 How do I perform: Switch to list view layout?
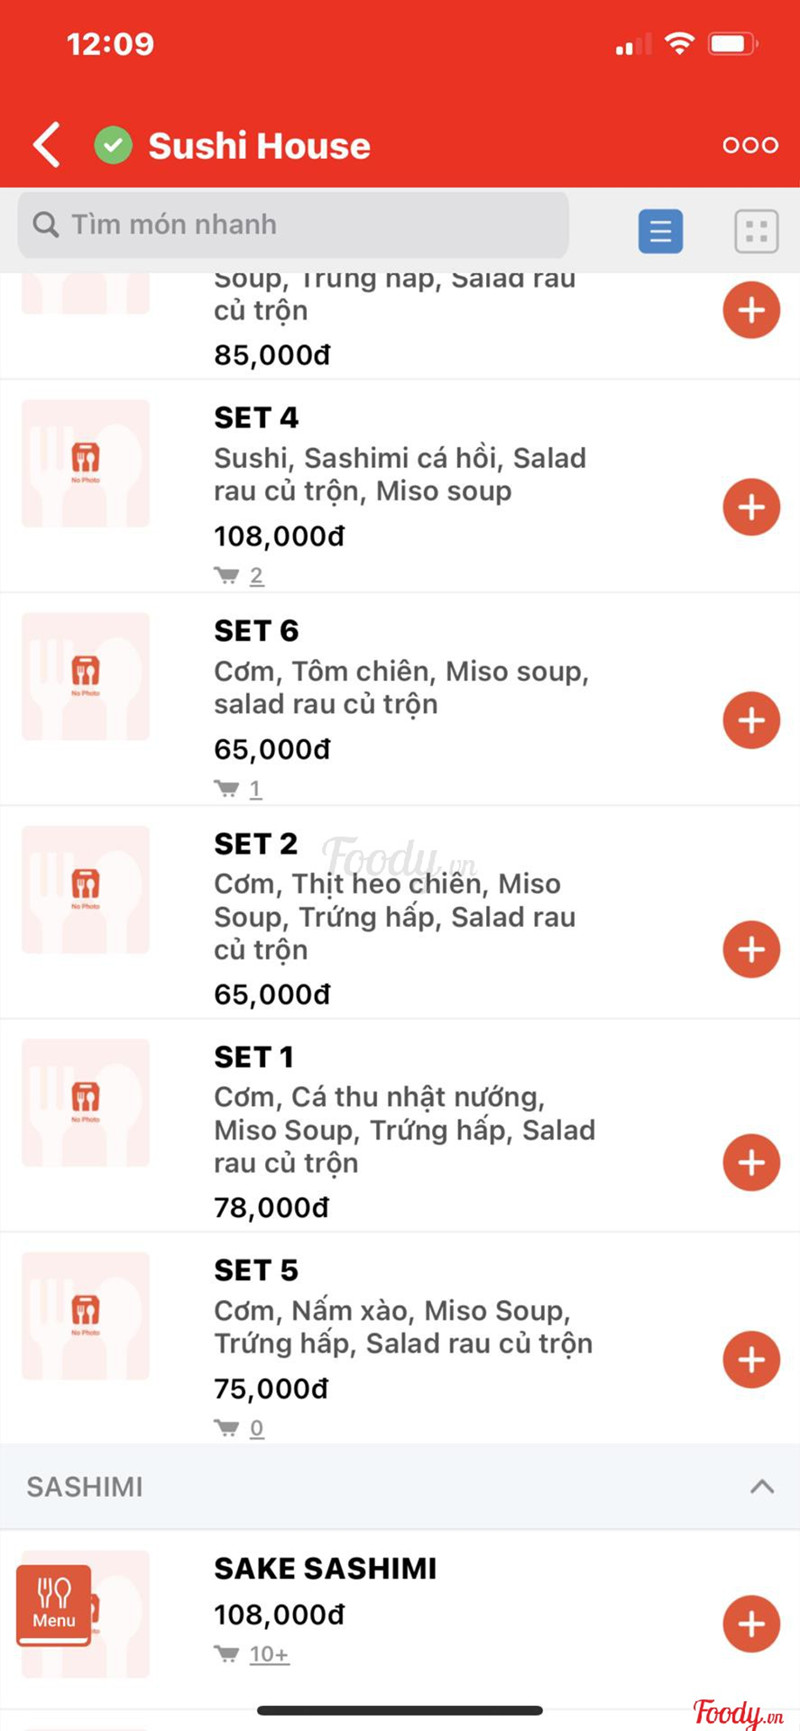tap(660, 231)
